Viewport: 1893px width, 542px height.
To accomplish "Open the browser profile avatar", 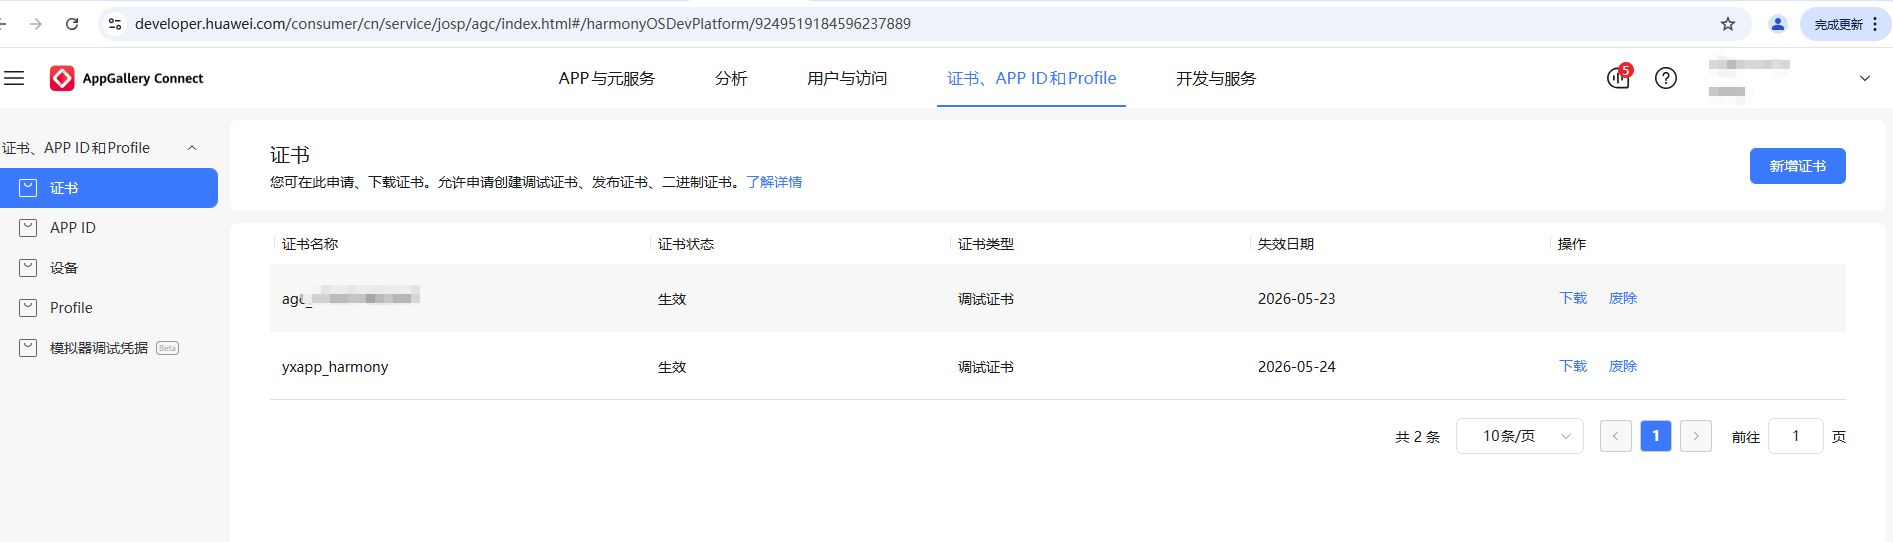I will [1778, 24].
